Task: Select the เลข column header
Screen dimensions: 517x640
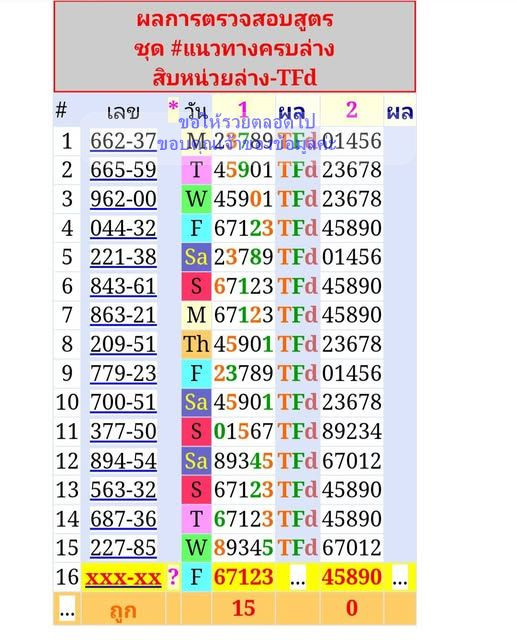Action: pyautogui.click(x=123, y=111)
